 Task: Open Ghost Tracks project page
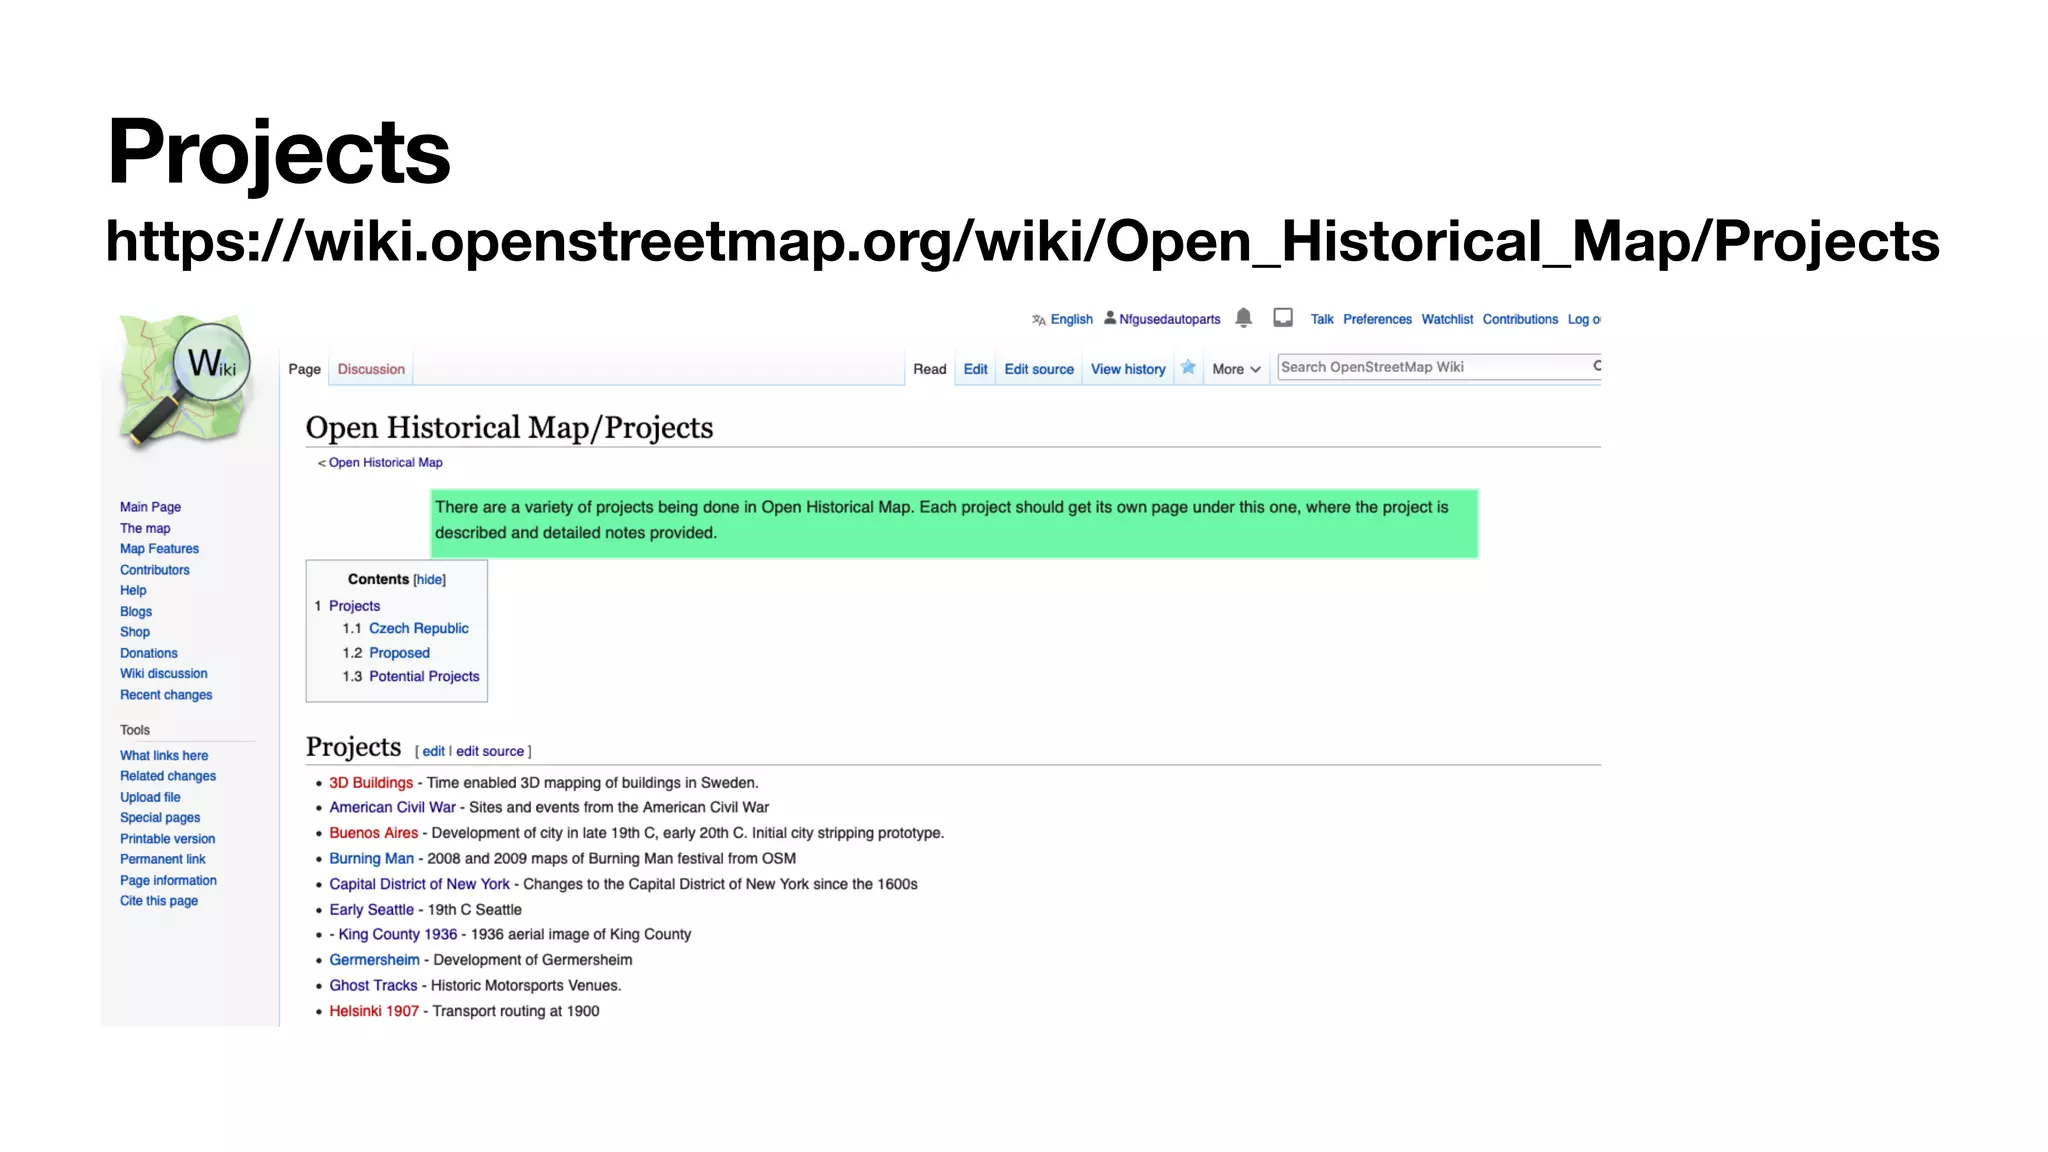click(x=373, y=985)
